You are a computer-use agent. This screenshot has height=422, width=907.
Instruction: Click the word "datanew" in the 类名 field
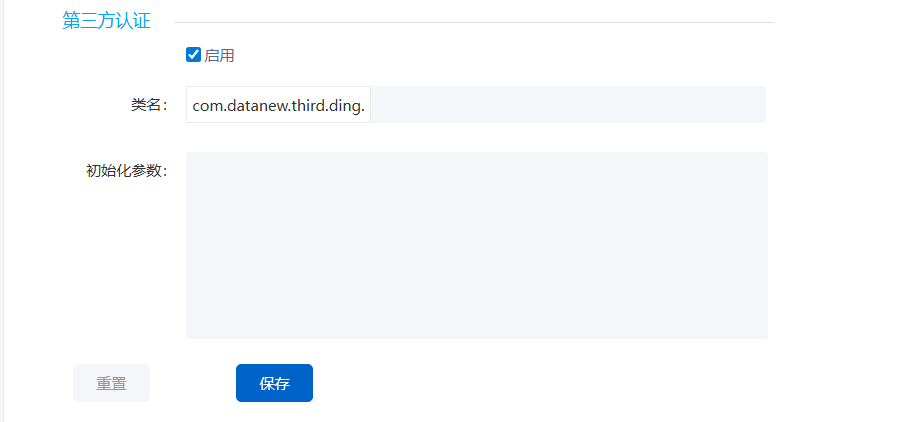(x=255, y=105)
